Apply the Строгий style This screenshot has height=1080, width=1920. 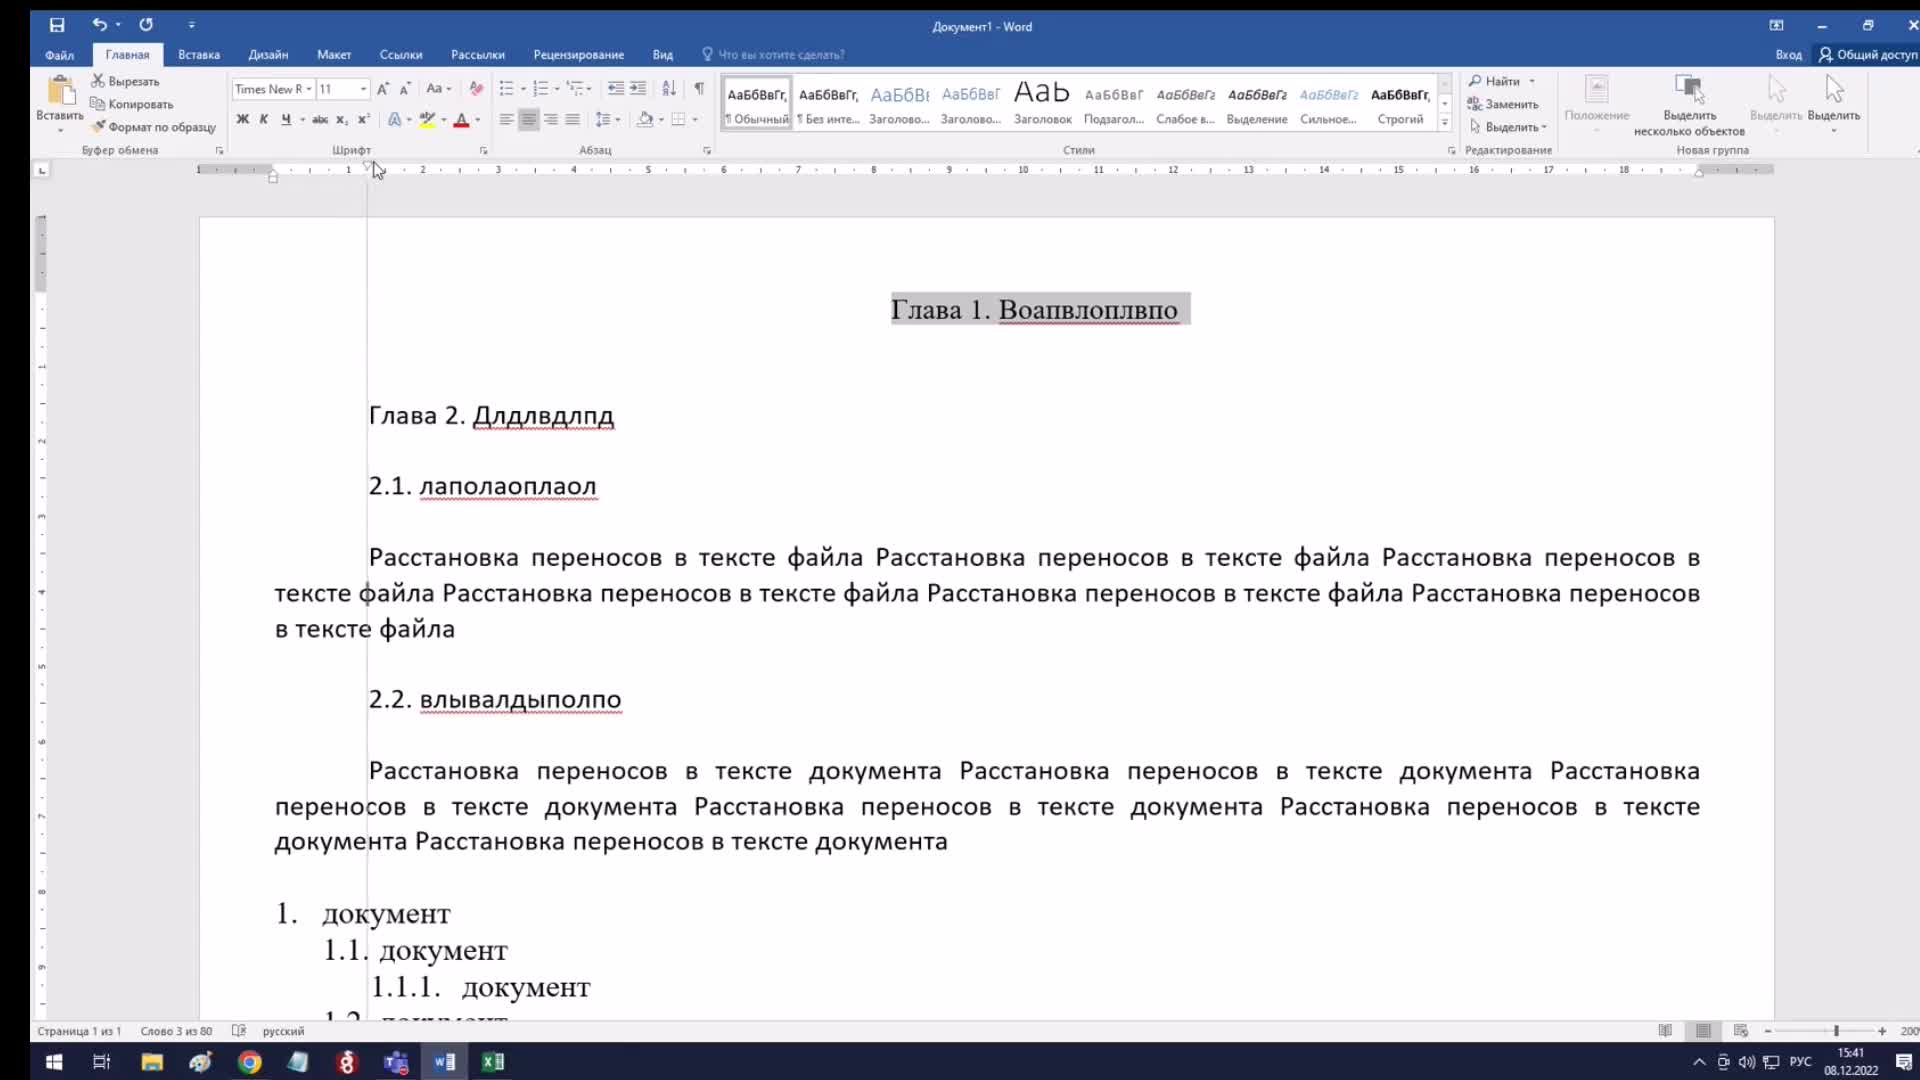point(1400,104)
